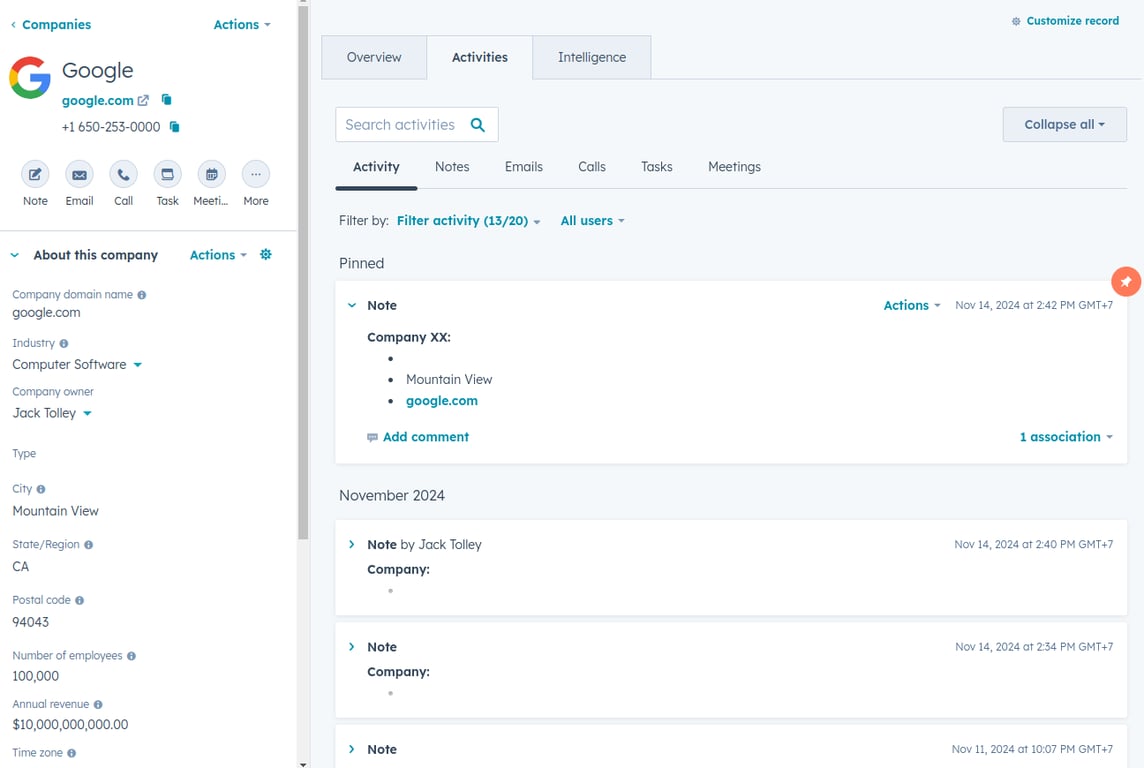Copy the company phone number
The image size is (1144, 768).
(174, 127)
